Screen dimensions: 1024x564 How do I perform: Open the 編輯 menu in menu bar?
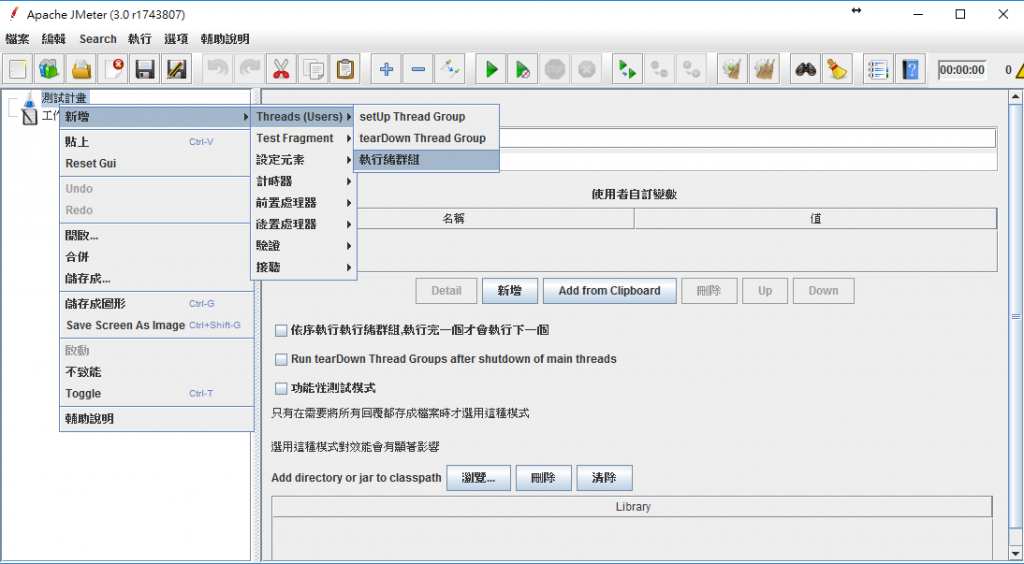click(x=54, y=39)
